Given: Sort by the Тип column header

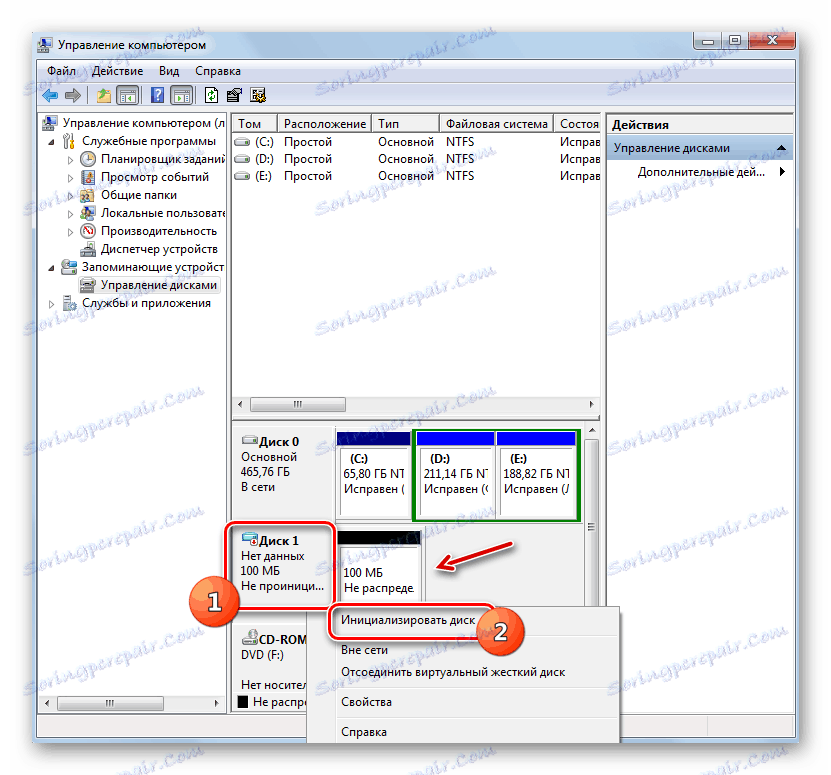Looking at the screenshot, I should tap(405, 124).
